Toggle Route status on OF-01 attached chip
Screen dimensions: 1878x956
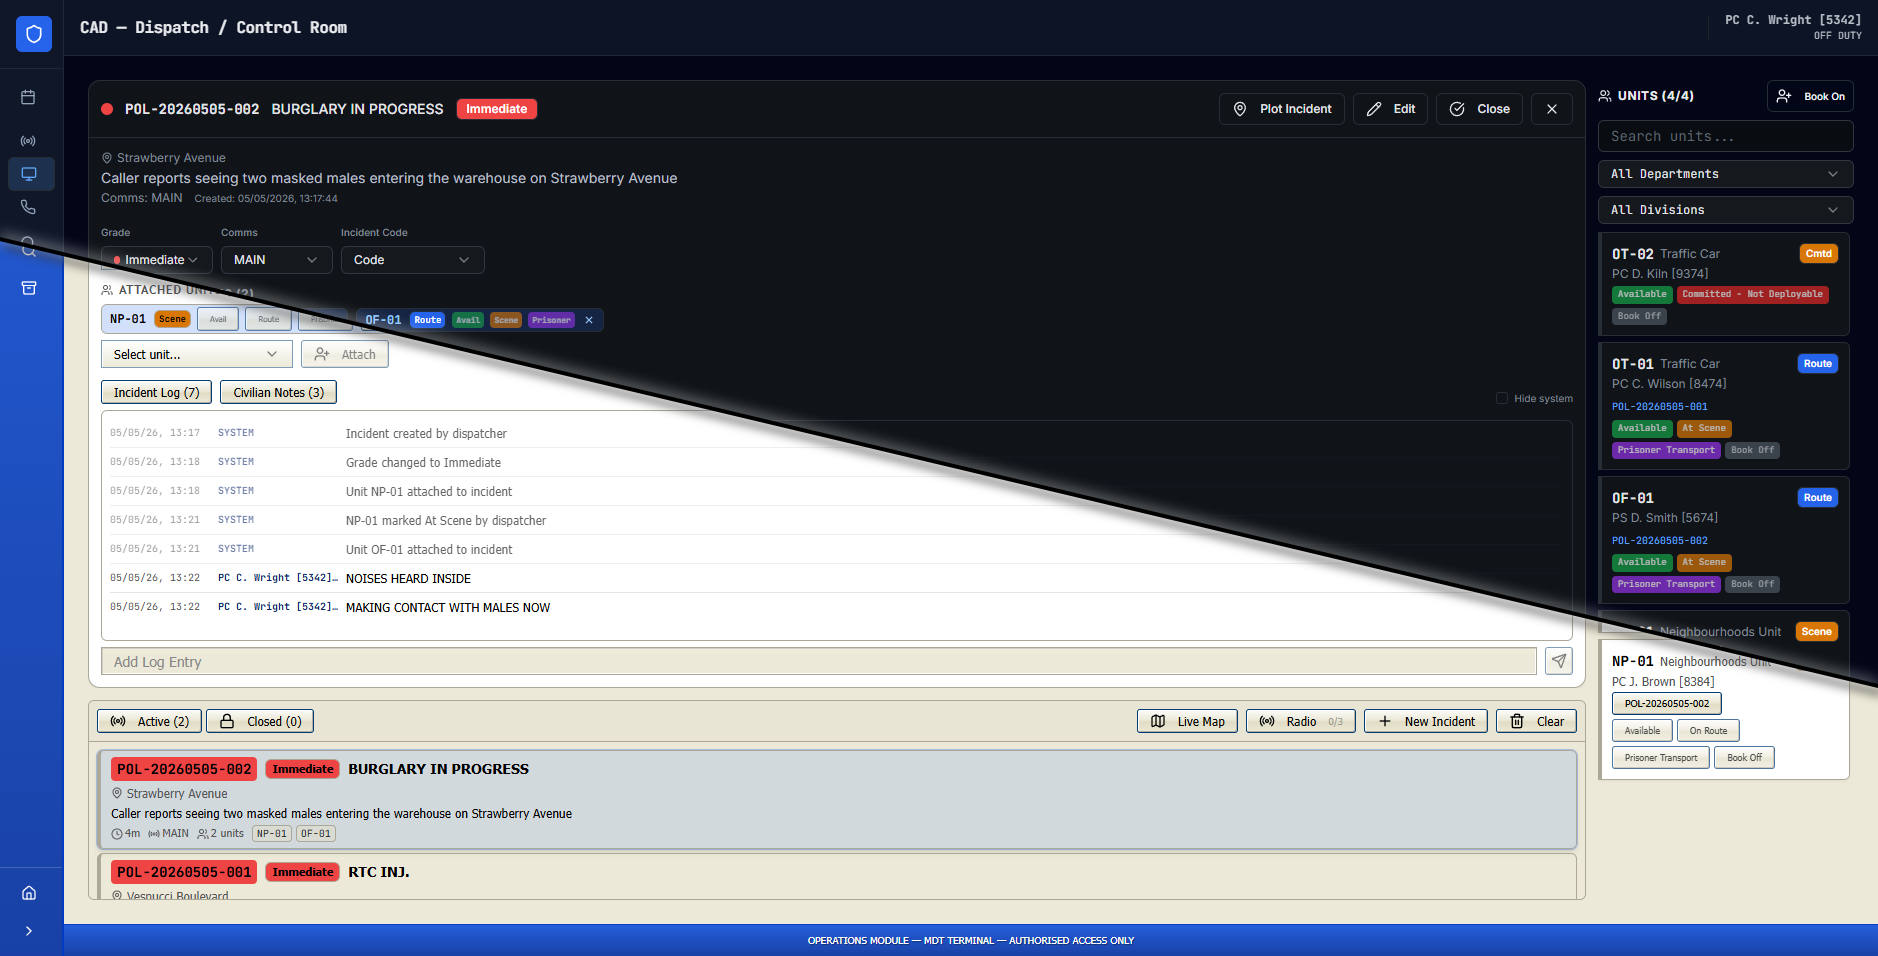[428, 320]
